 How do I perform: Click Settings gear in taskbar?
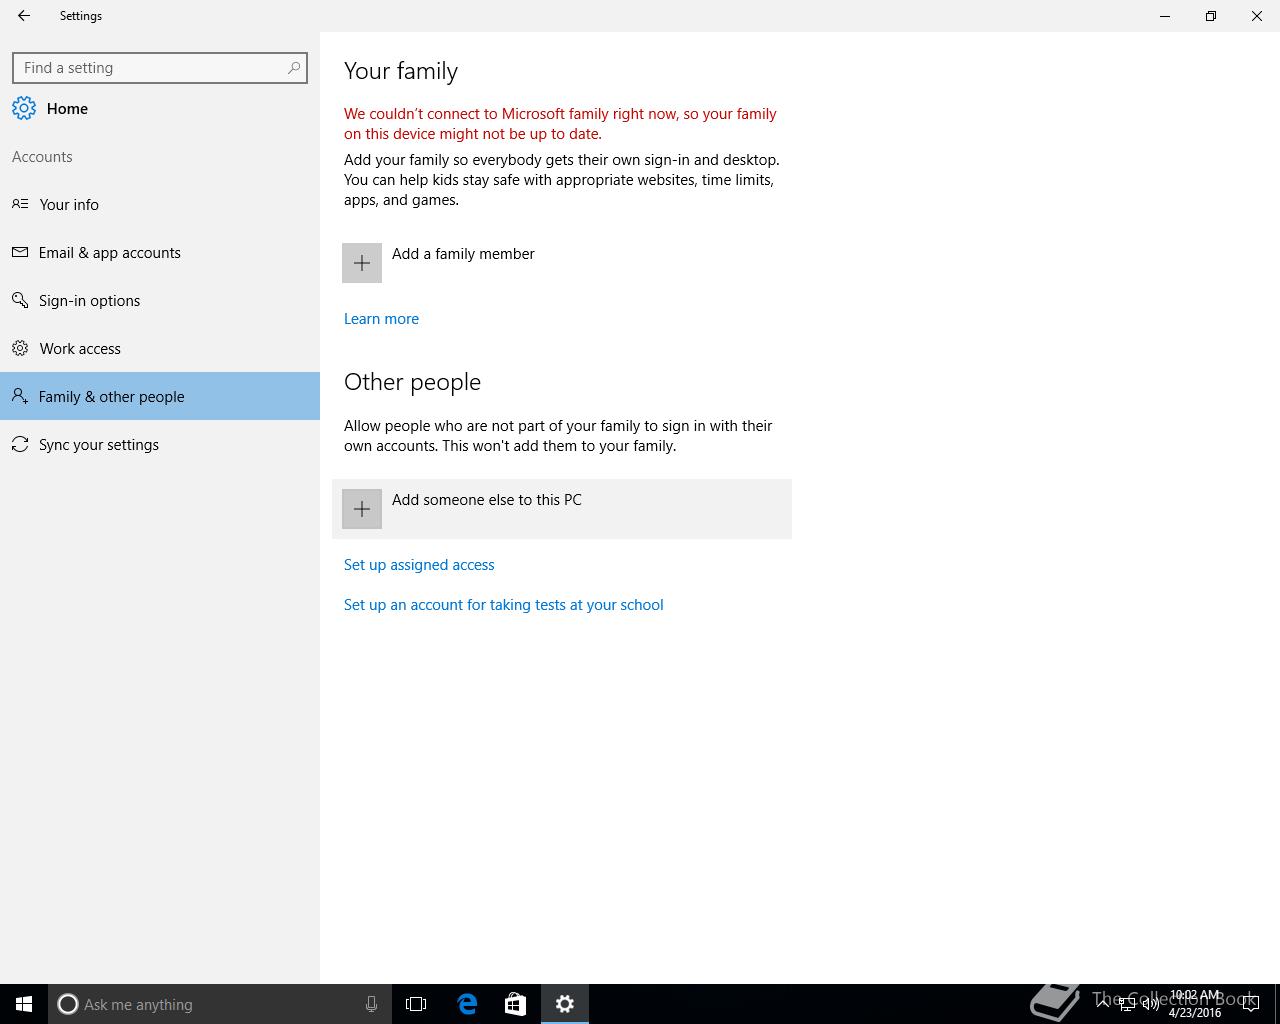(x=565, y=1004)
